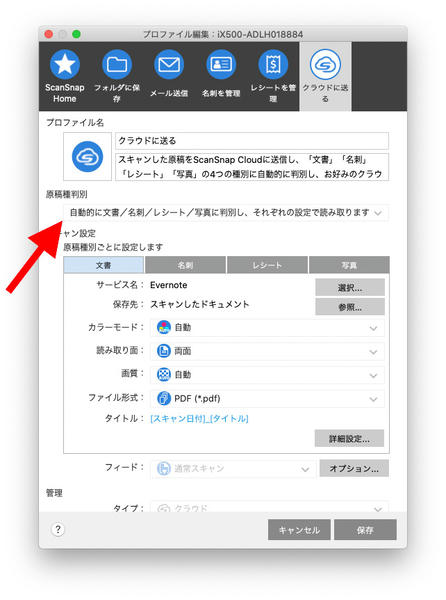Open the help question mark button
Viewport: 446px width, 600px height.
58,530
